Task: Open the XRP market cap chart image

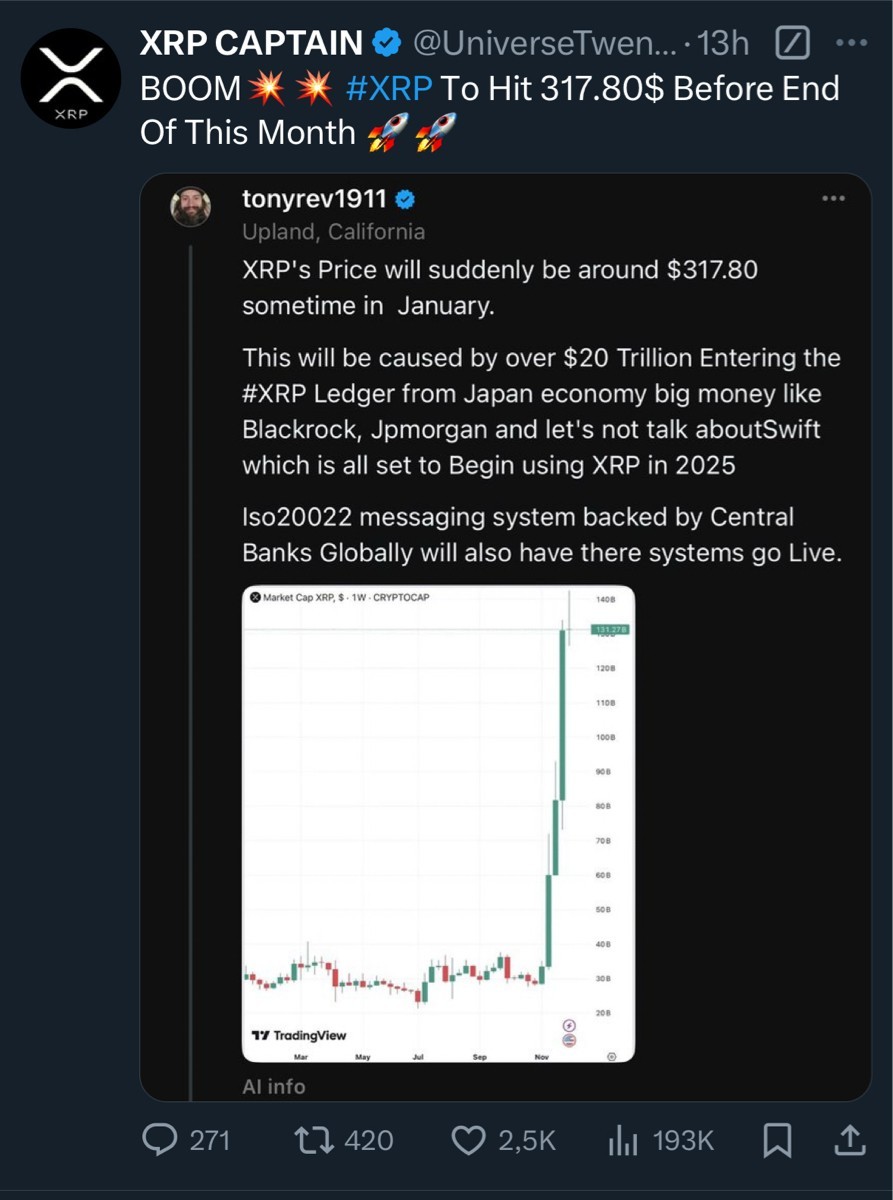Action: tap(438, 822)
